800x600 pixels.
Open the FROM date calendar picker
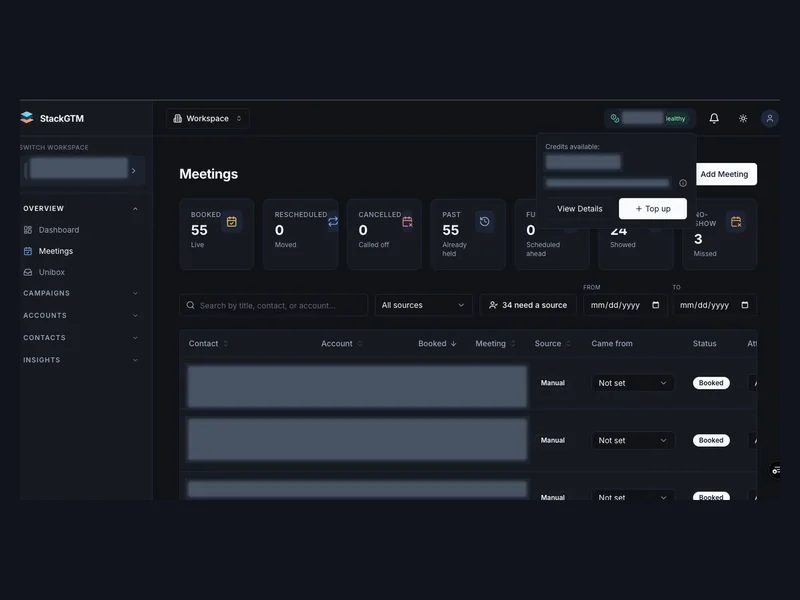click(656, 305)
